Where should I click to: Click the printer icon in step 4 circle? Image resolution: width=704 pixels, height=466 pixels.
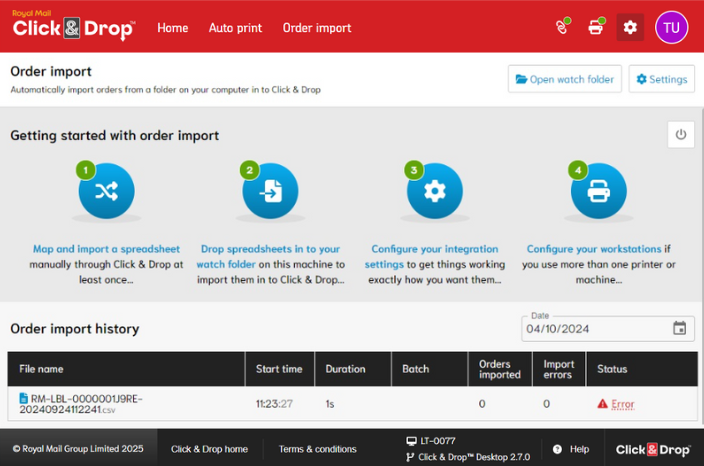(598, 191)
